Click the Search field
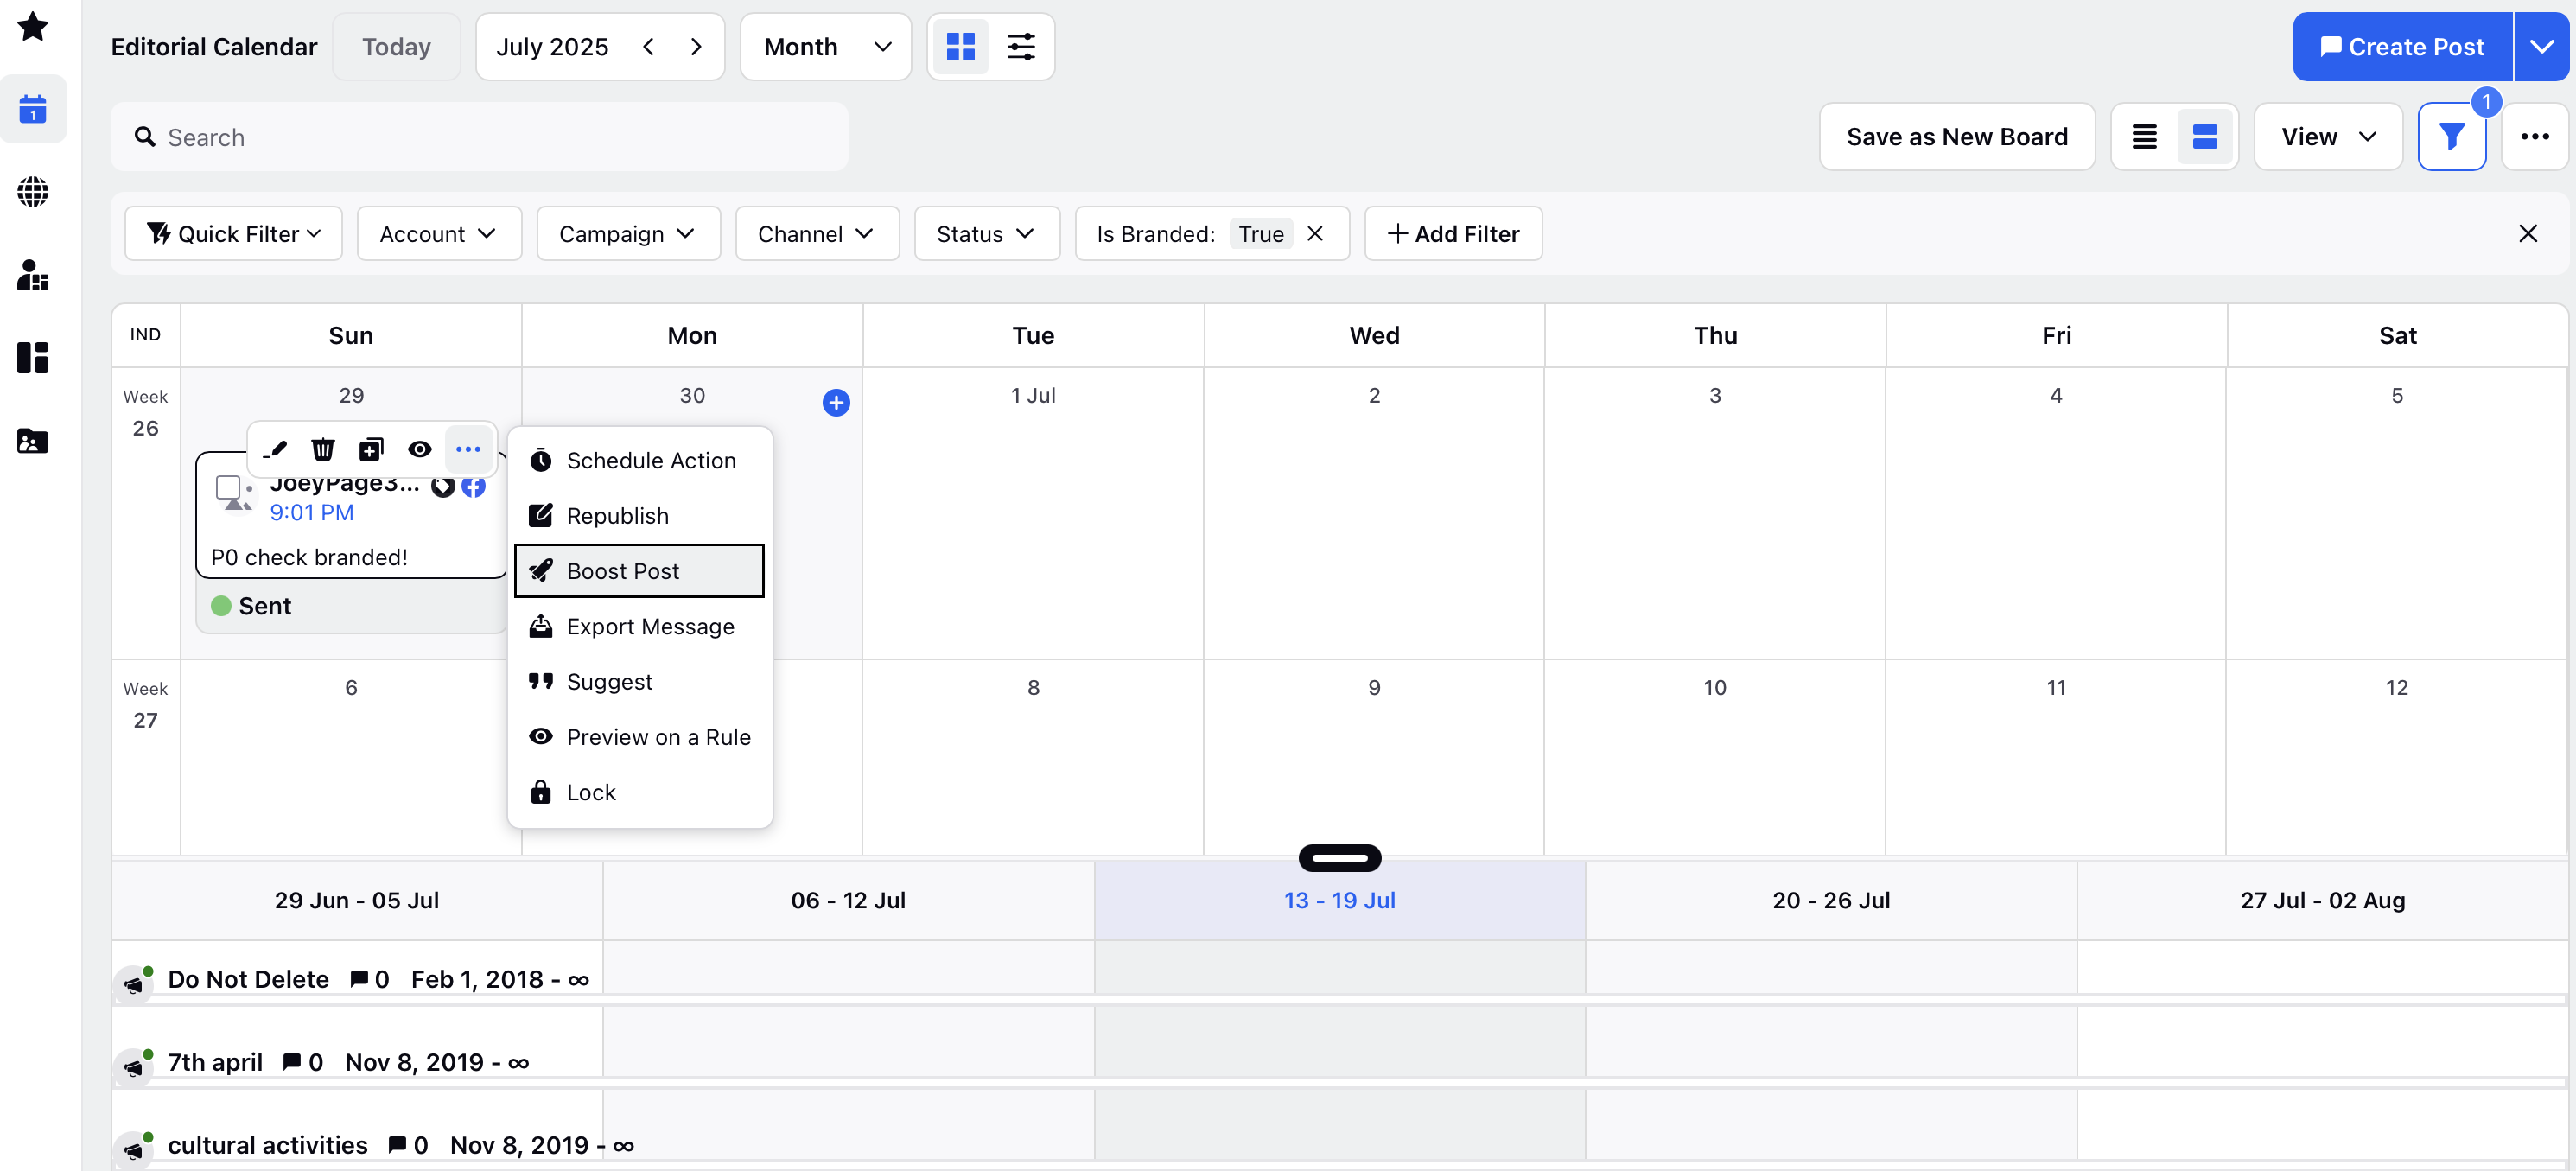This screenshot has height=1171, width=2576. [480, 137]
